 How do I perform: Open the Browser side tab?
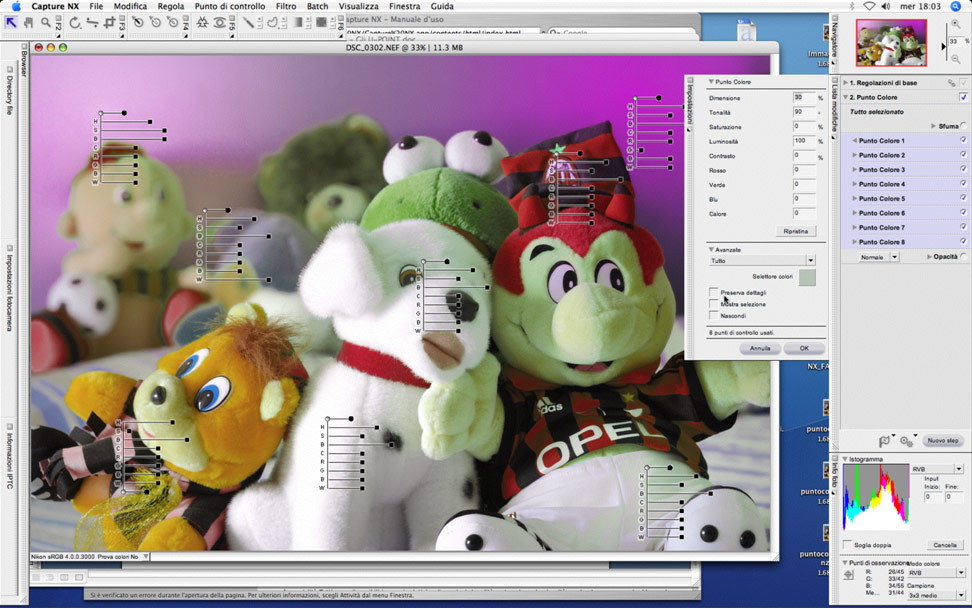pos(24,61)
